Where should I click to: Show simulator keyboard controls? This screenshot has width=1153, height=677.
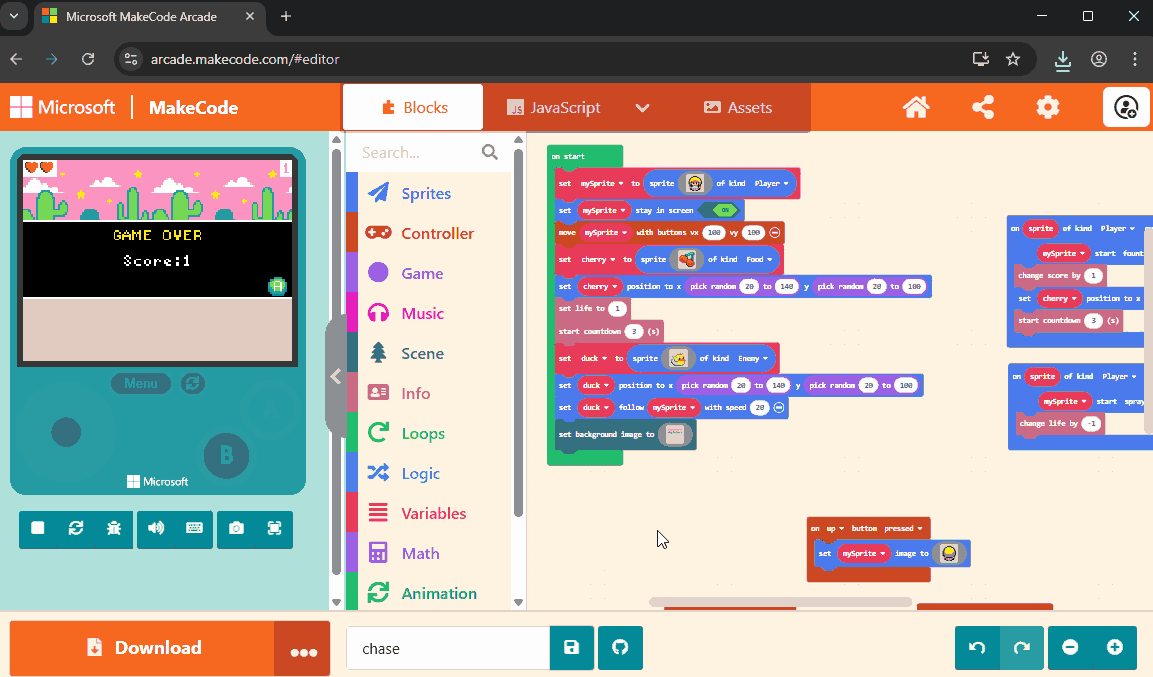194,529
